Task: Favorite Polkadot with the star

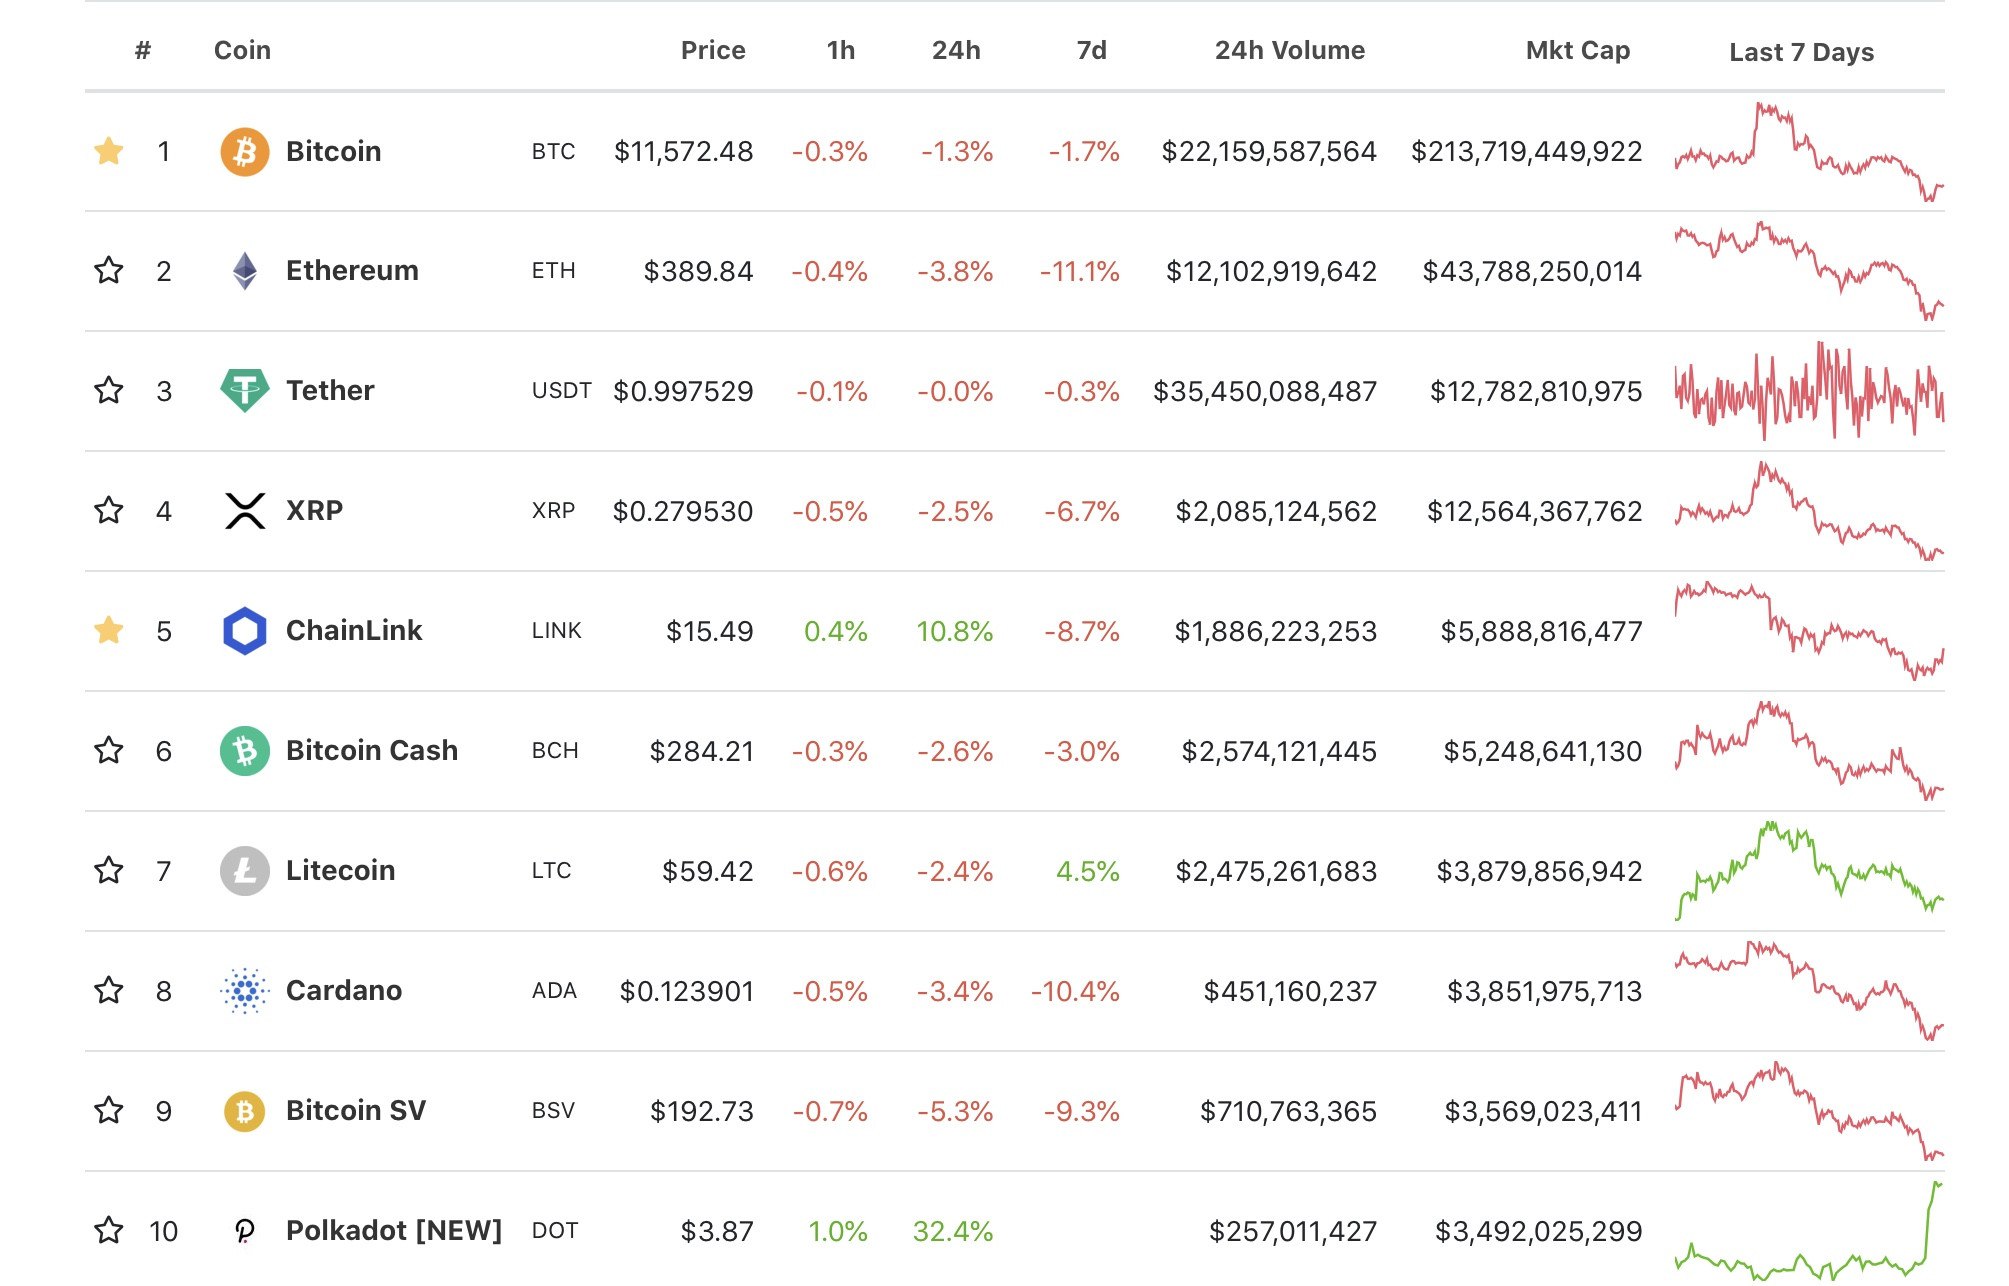Action: click(108, 1230)
